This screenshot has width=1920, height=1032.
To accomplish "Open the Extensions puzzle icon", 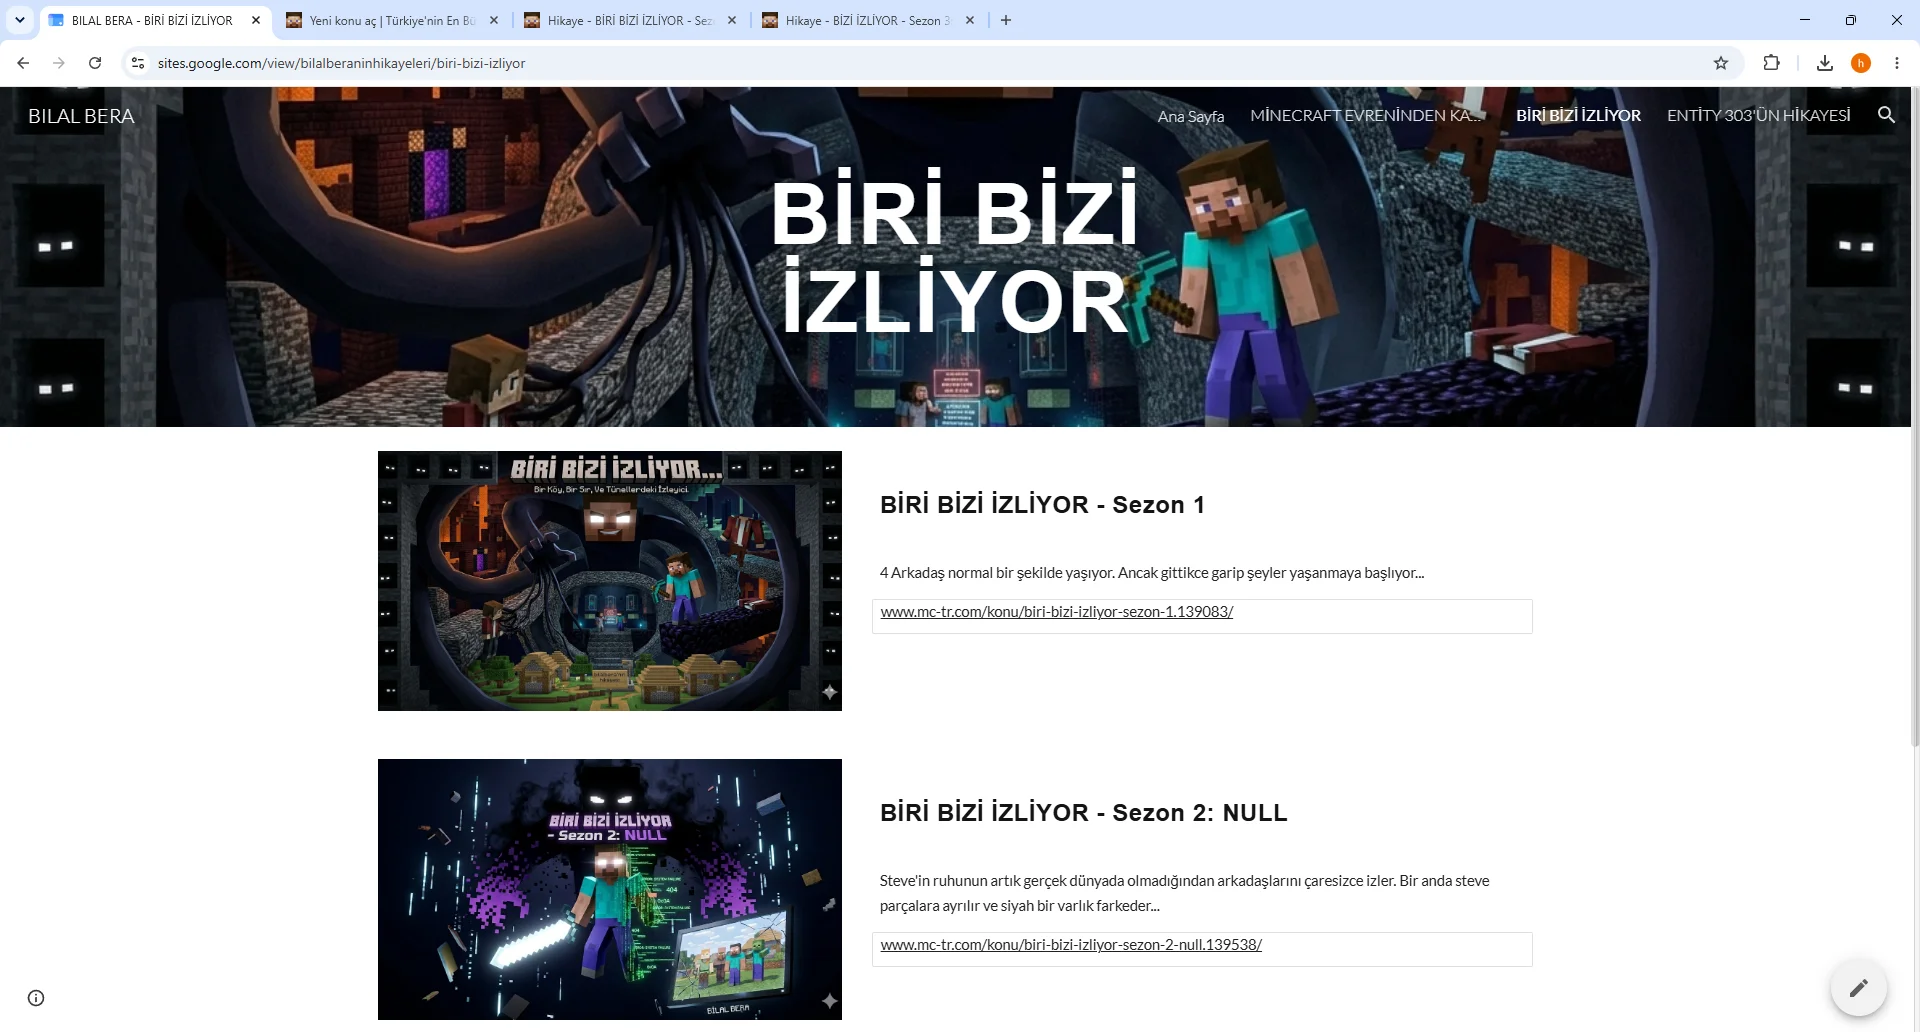I will click(x=1771, y=63).
